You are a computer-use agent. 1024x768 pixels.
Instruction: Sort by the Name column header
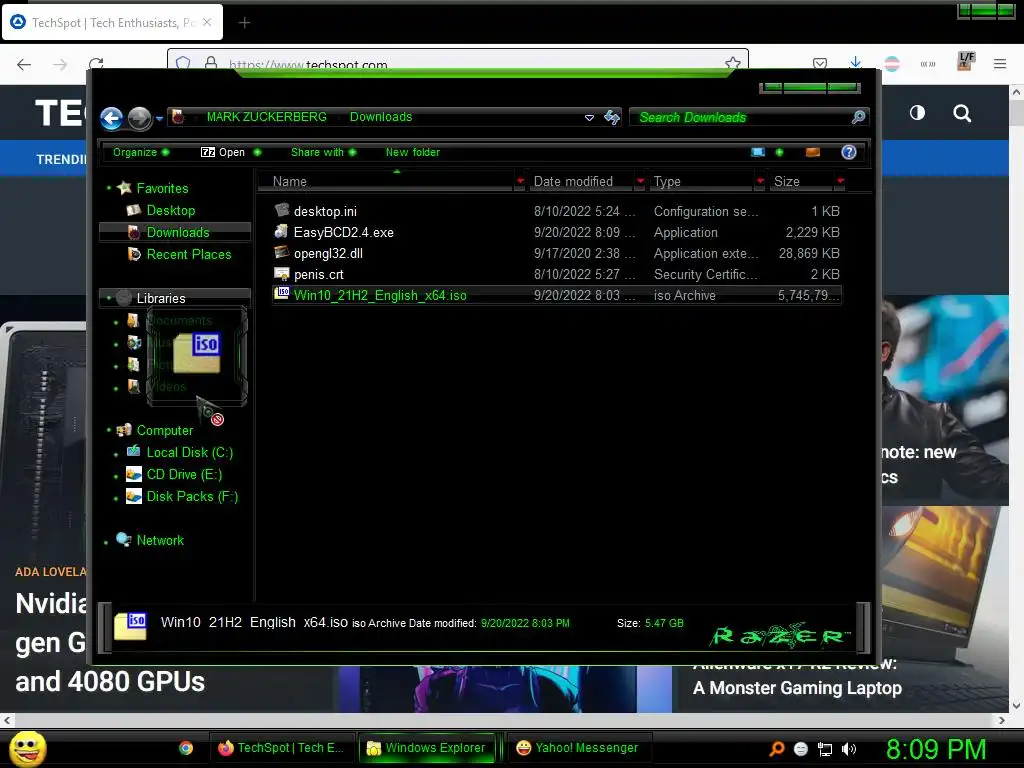pyautogui.click(x=385, y=182)
